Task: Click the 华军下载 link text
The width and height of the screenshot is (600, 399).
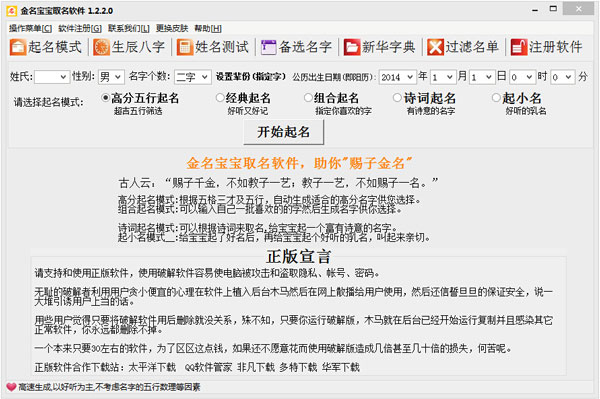Action: (341, 368)
